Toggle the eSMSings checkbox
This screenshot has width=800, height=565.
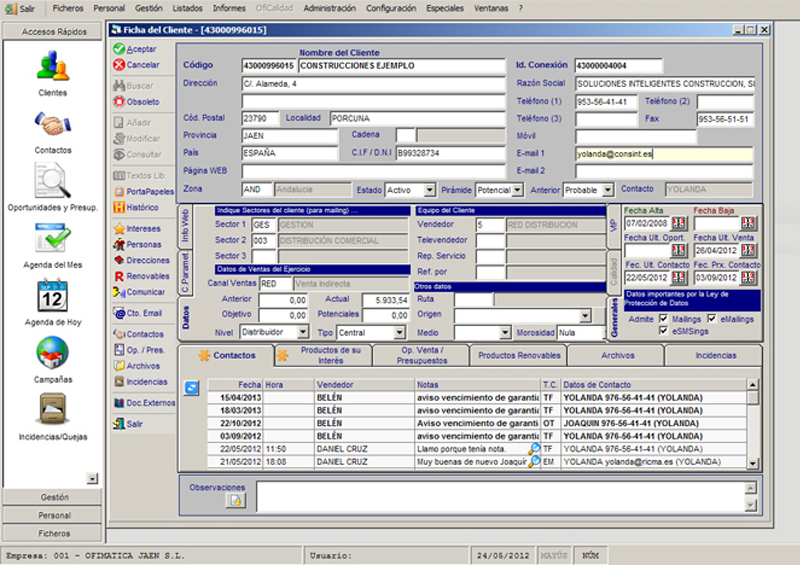point(663,331)
